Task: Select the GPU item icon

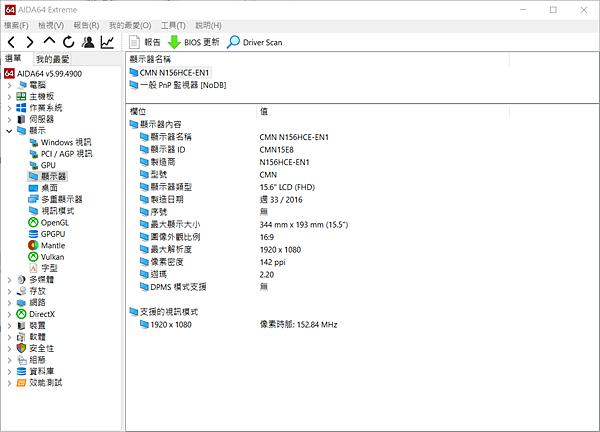Action: click(x=34, y=165)
